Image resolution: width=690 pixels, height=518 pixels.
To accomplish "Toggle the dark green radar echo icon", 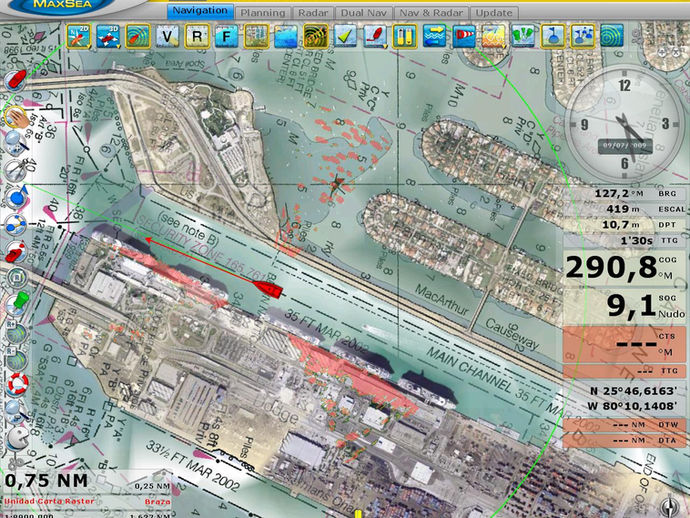I will pyautogui.click(x=316, y=36).
